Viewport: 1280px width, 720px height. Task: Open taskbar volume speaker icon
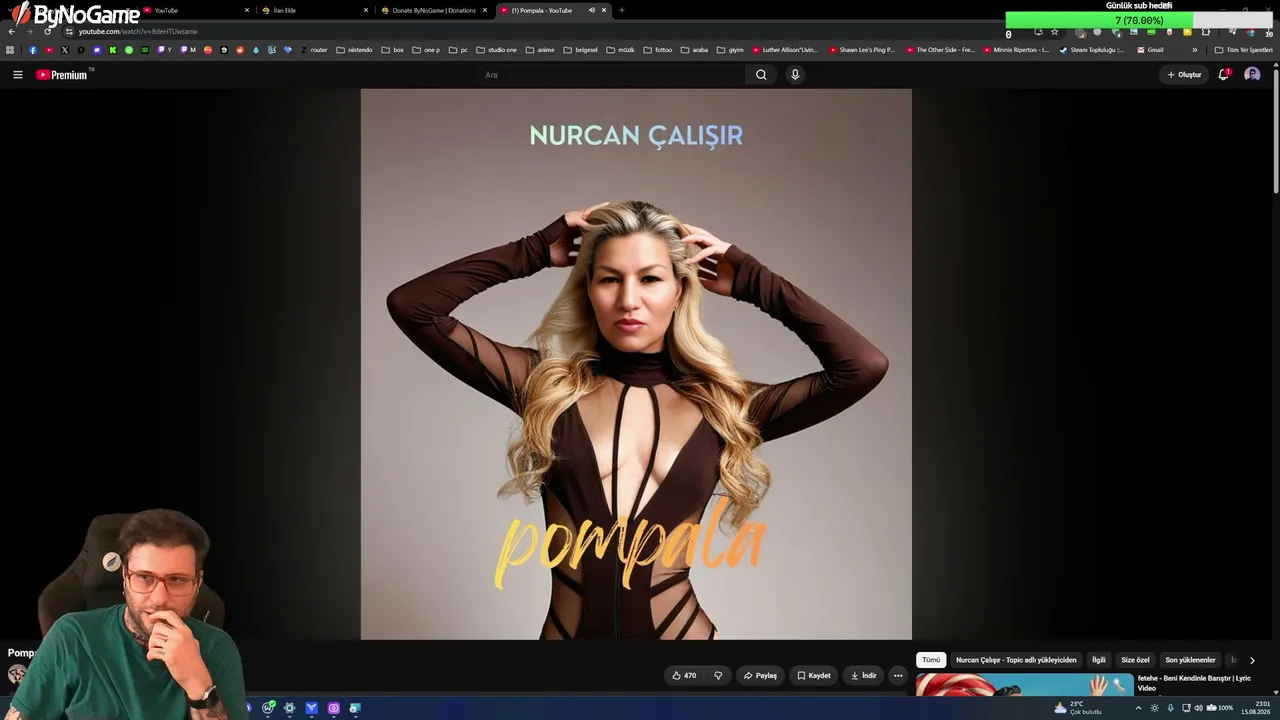1198,708
